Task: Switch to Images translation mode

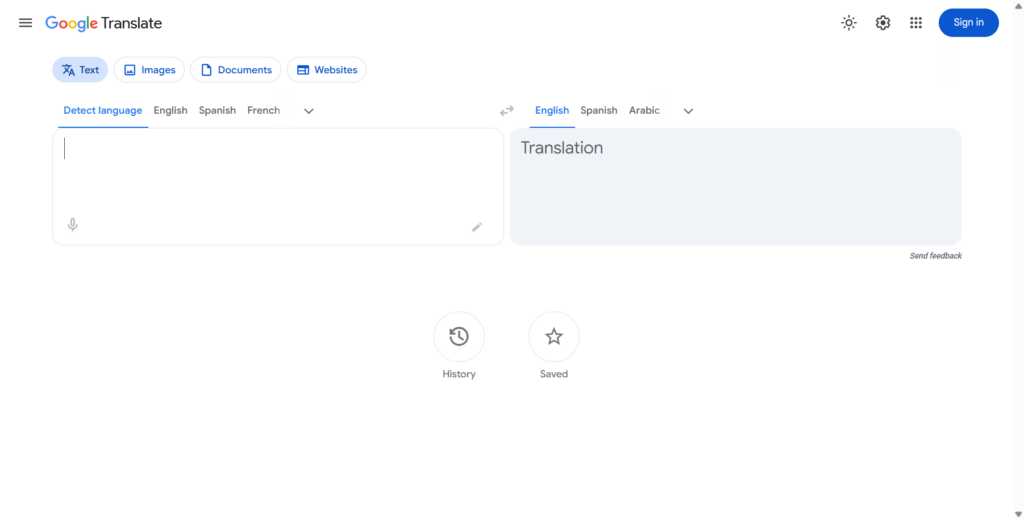Action: click(x=149, y=70)
